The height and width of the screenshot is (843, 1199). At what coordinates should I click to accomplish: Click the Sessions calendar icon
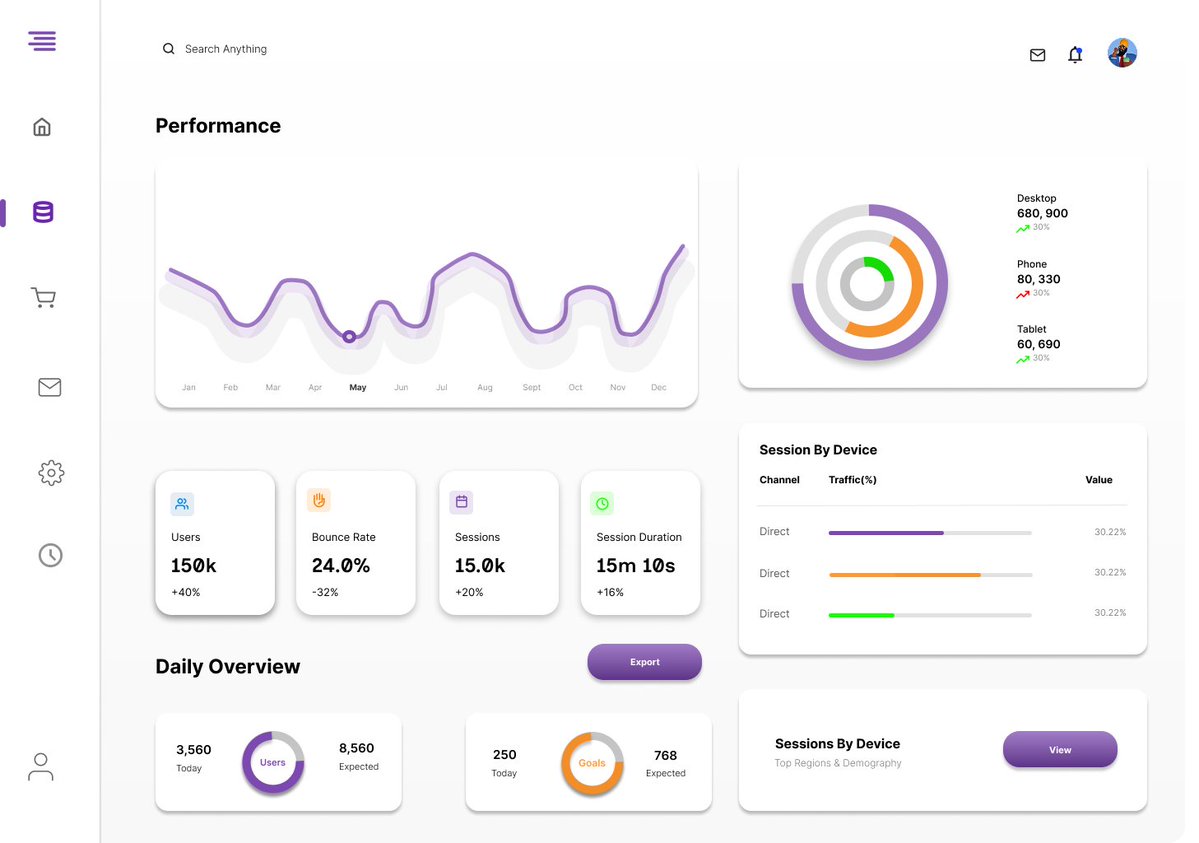461,502
